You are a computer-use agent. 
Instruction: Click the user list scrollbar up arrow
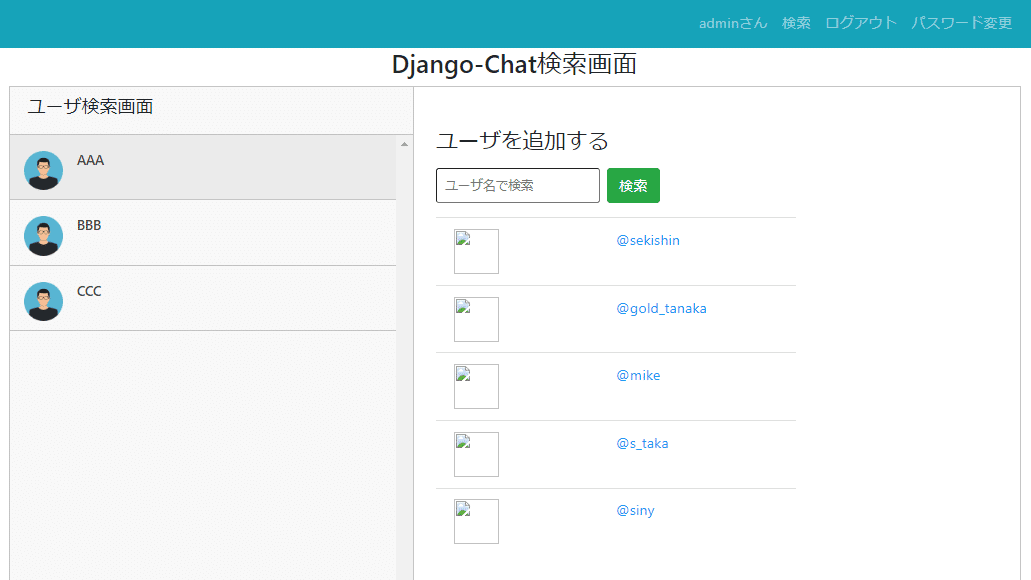[x=404, y=144]
